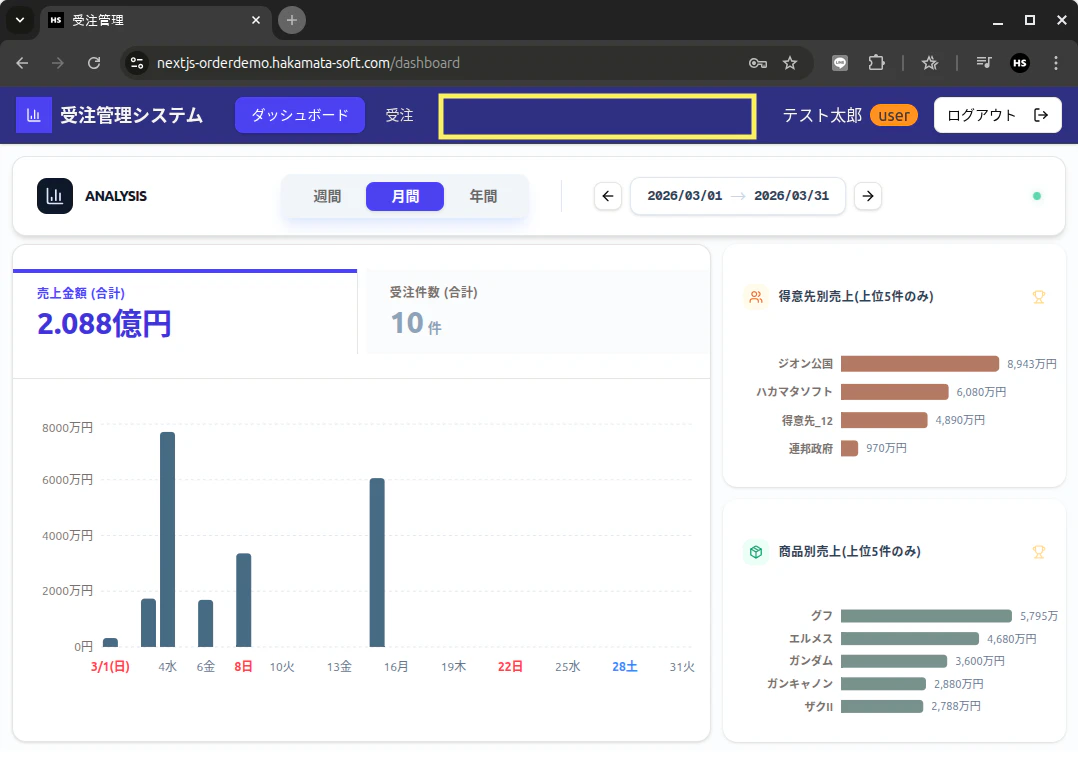The width and height of the screenshot is (1078, 757).
Task: Click the 得意先別売上 people icon
Action: pos(756,297)
